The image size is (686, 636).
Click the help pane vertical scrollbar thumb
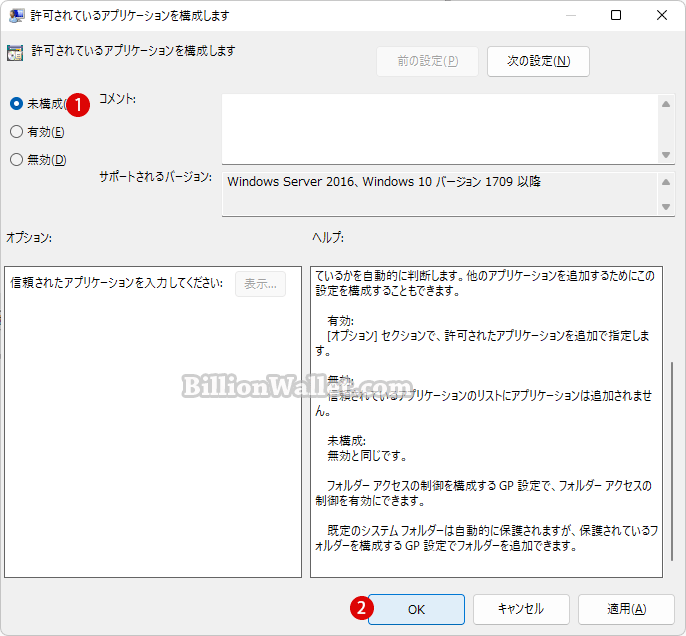point(672,461)
